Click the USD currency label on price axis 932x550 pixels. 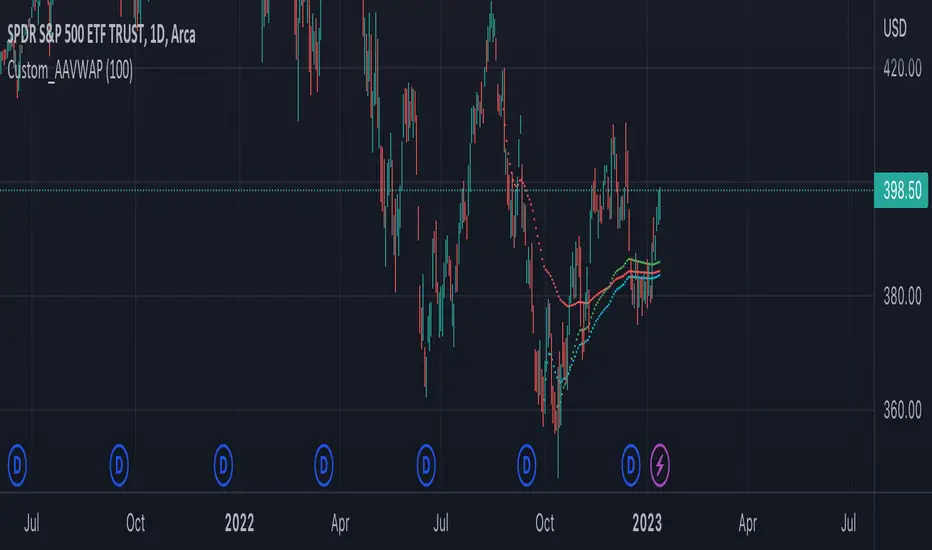tap(895, 28)
